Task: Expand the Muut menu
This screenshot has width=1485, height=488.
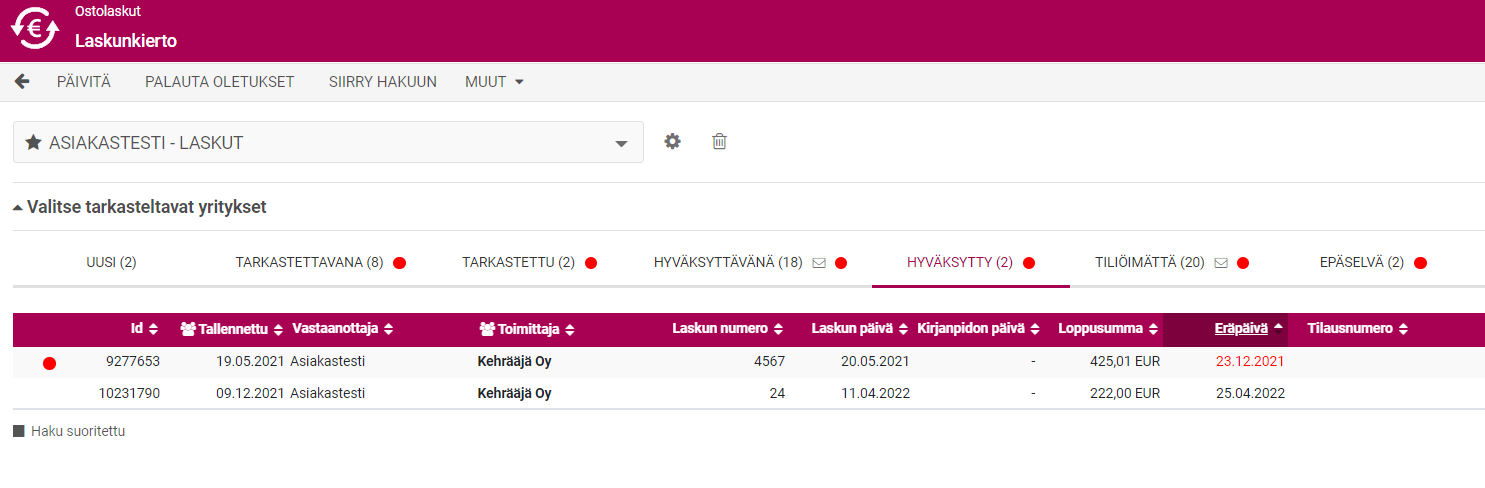Action: click(x=494, y=82)
